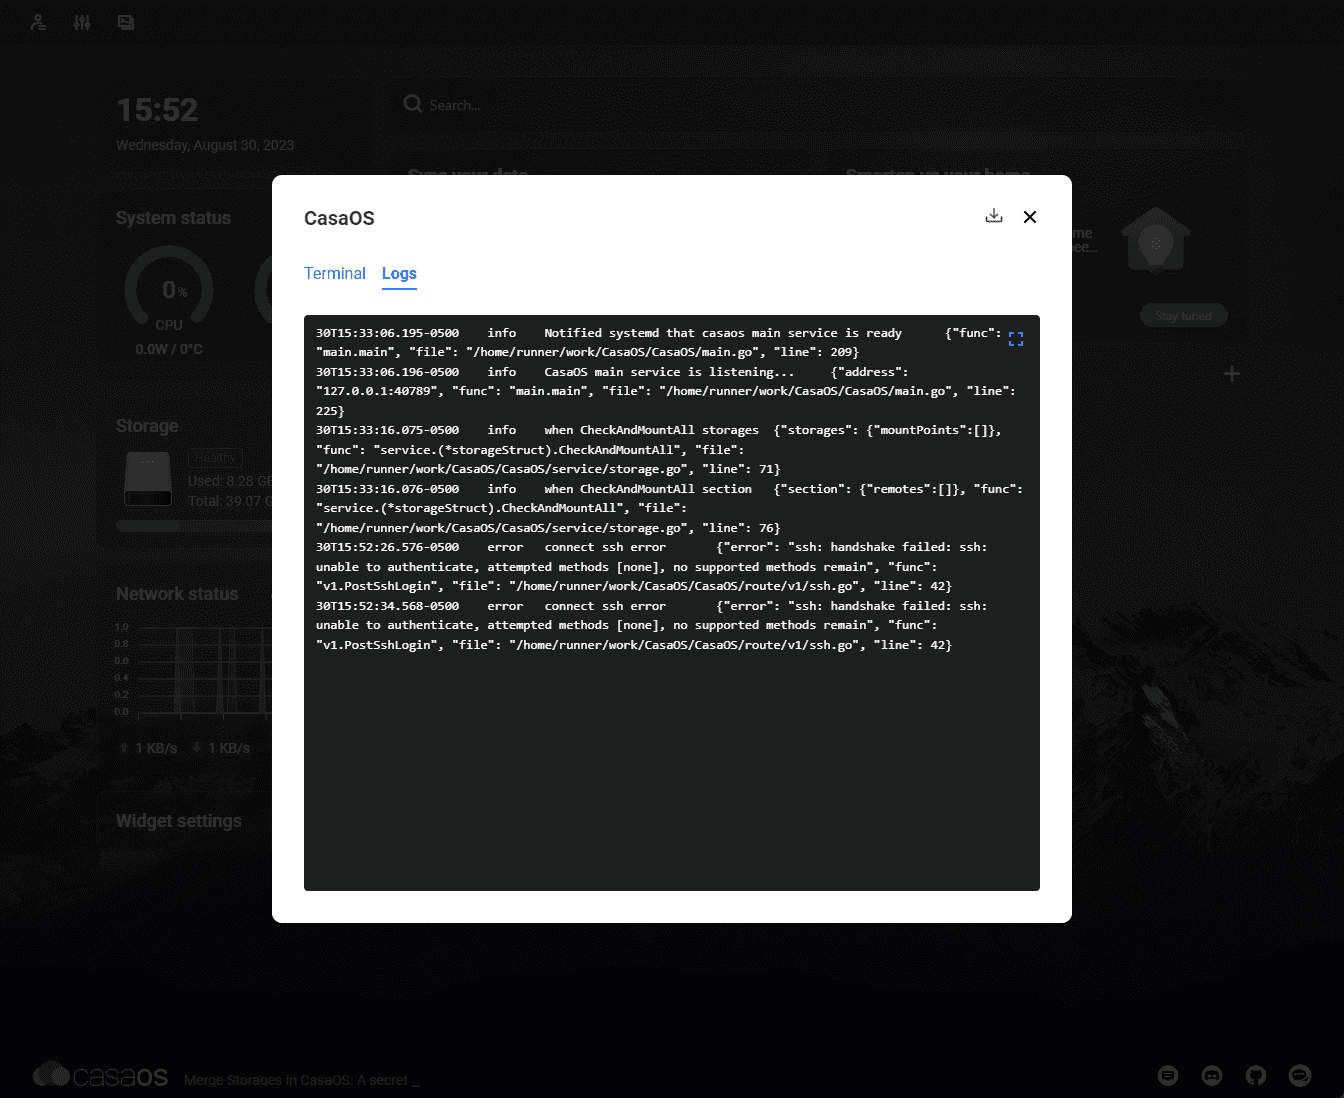Screen dimensions: 1344x1098
Task: Open the message bubble icon at far right
Action: [x=1300, y=1075]
